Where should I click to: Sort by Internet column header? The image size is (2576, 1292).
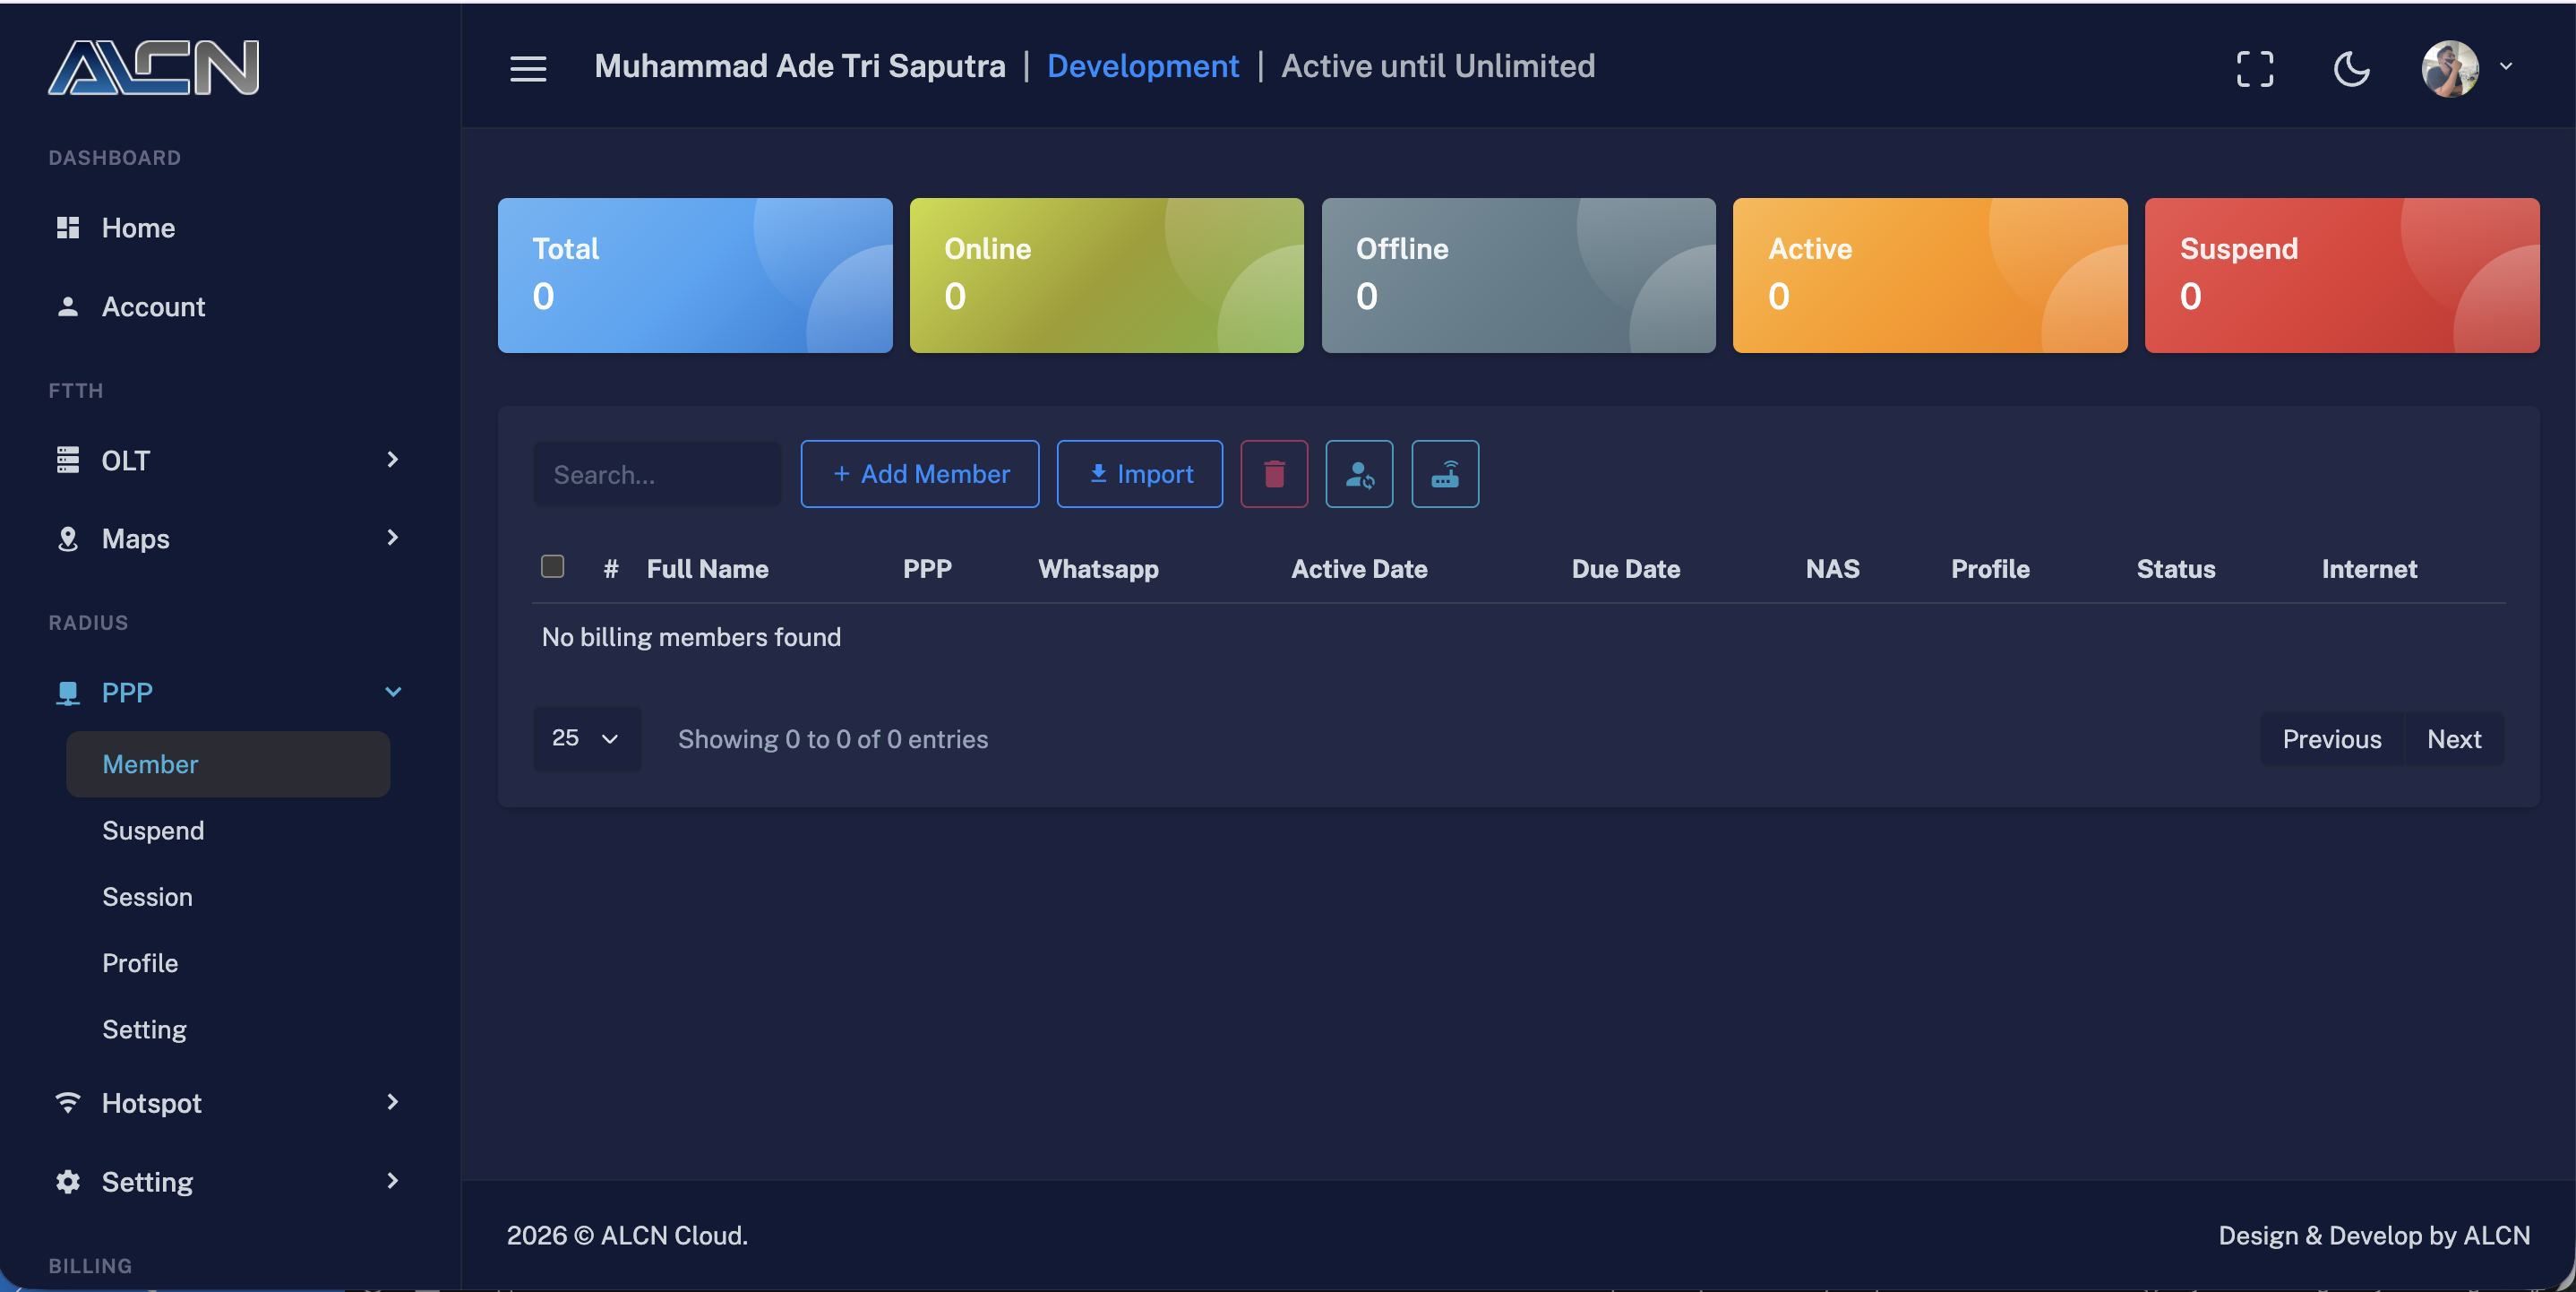click(2369, 568)
